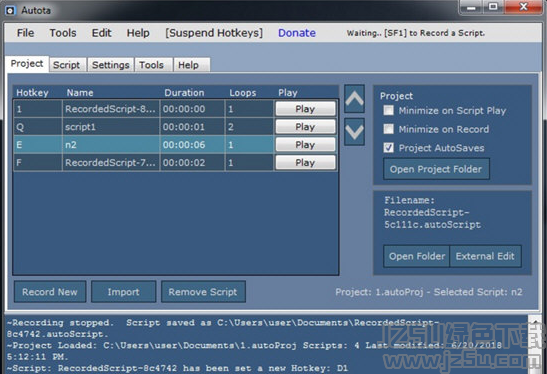Click the [Suspend Hotkeys] menu item

click(214, 33)
